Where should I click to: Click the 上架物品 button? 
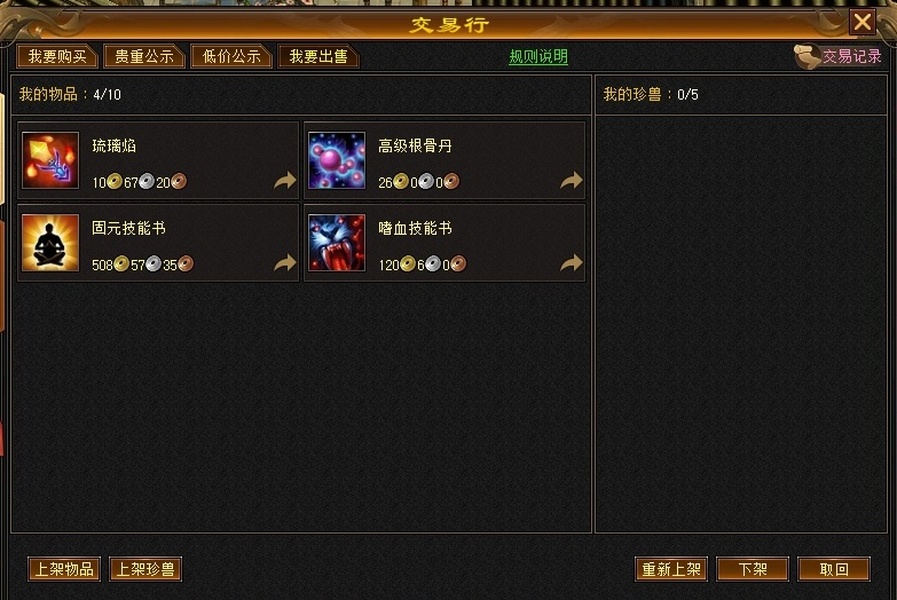(x=64, y=569)
